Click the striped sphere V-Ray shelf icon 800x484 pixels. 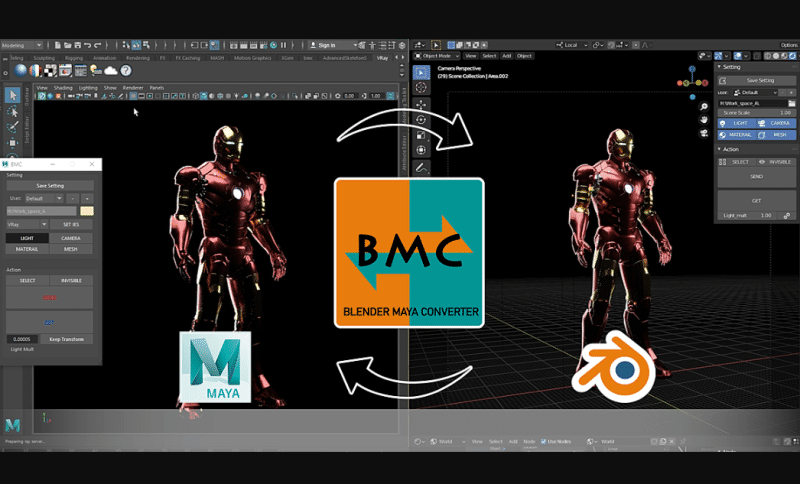point(35,70)
